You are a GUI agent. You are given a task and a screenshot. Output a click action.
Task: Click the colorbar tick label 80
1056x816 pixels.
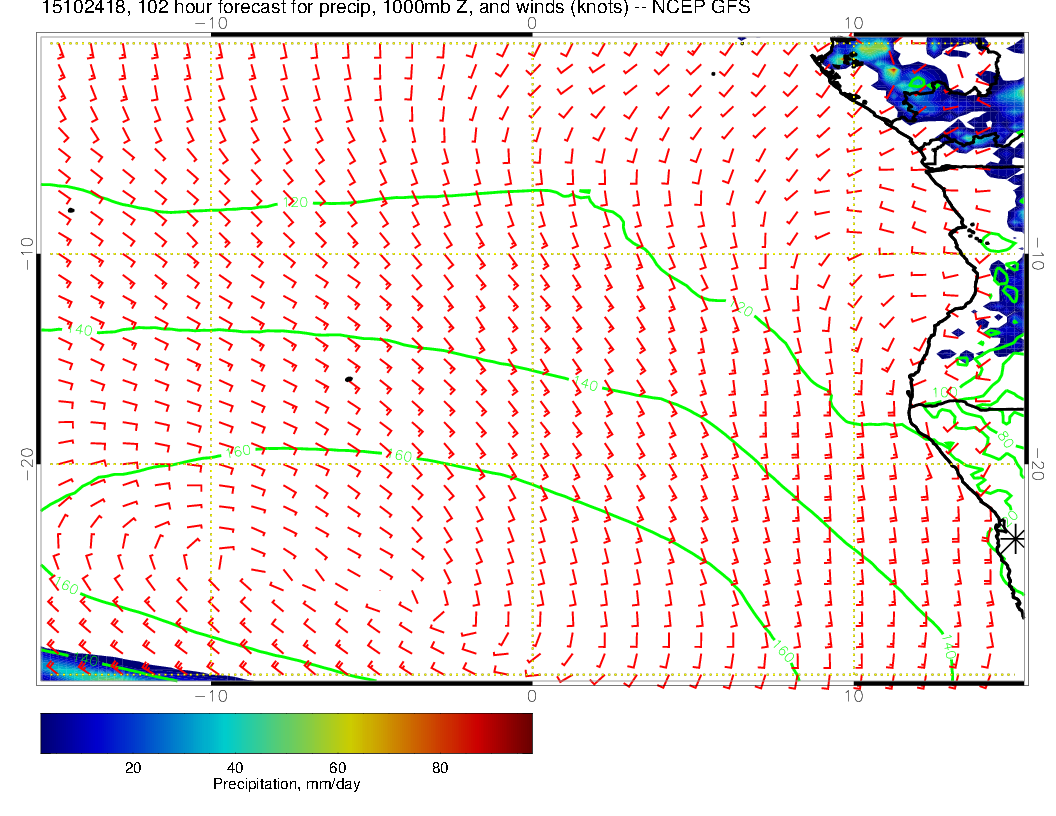[x=439, y=767]
